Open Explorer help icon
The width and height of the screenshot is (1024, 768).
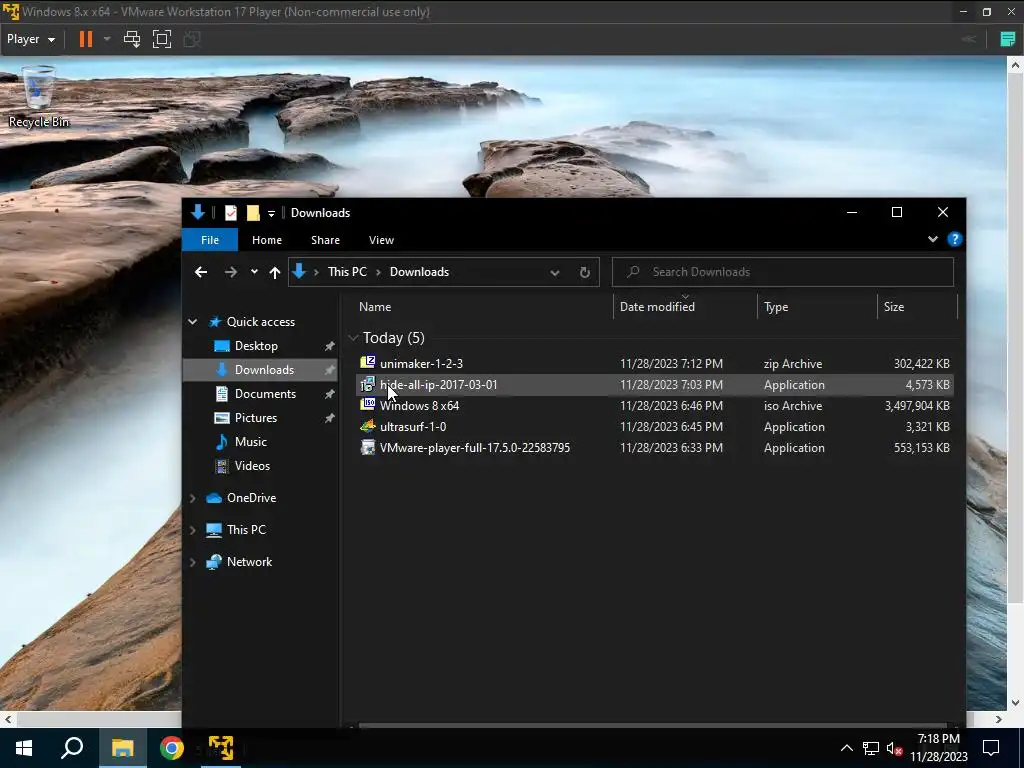pyautogui.click(x=955, y=239)
